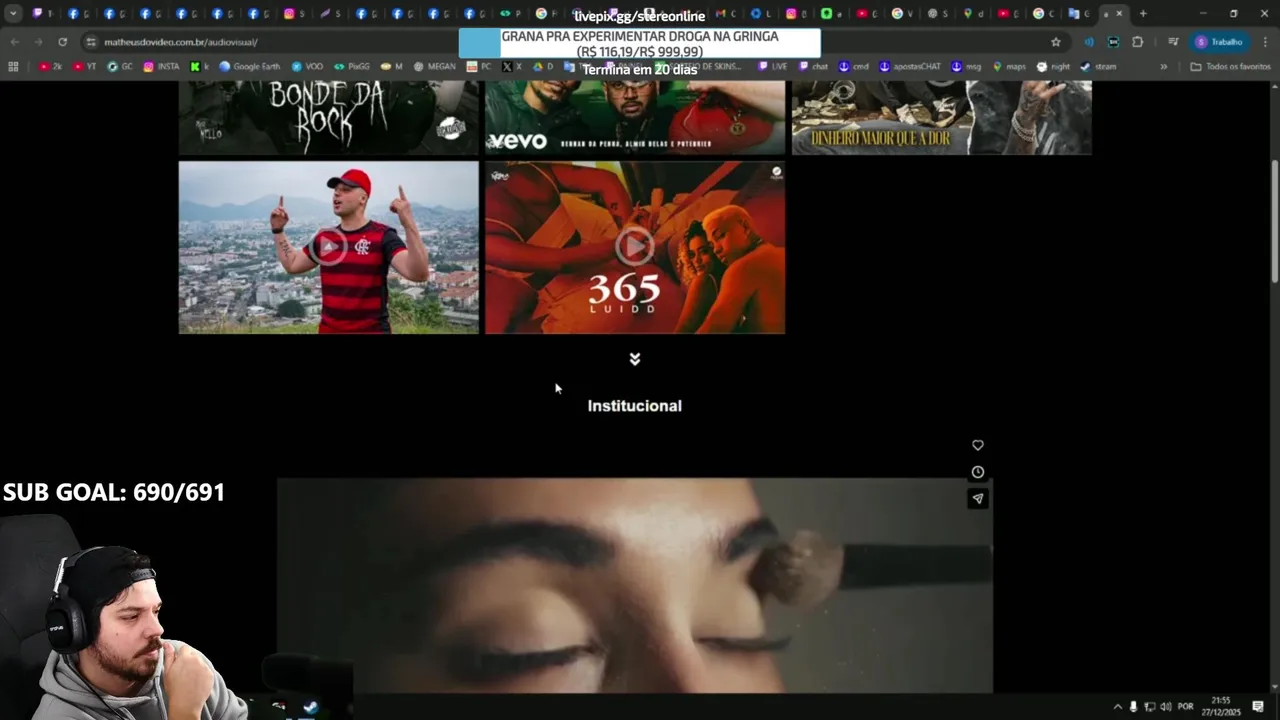Expand more videos with double chevron arrow
This screenshot has height=720, width=1280.
pos(634,359)
